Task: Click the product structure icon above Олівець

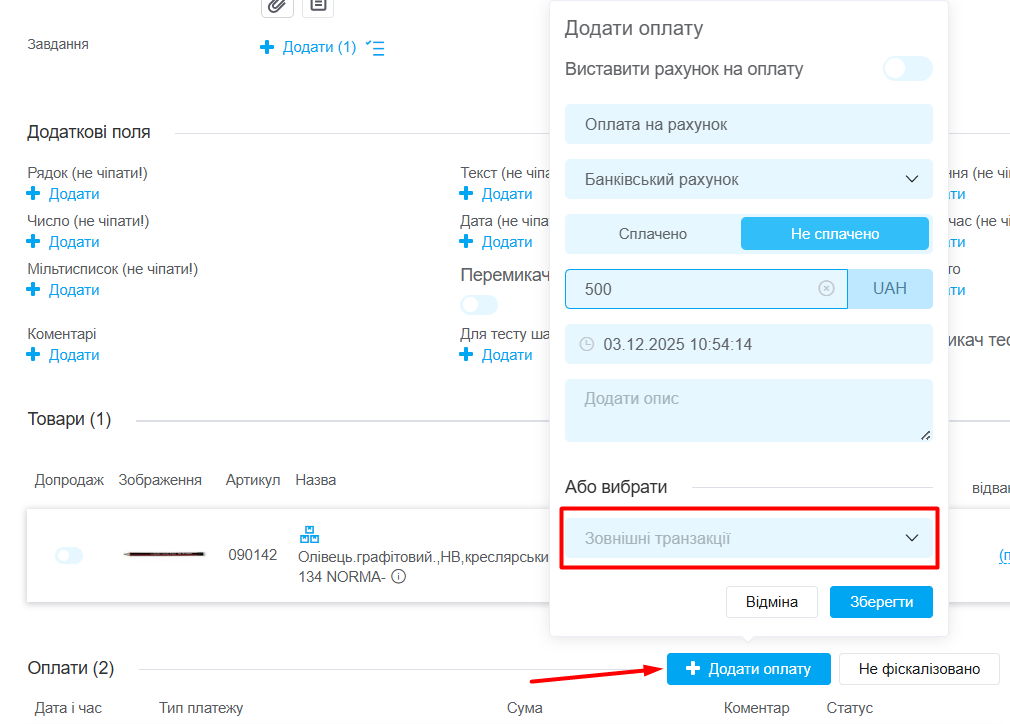Action: [x=309, y=535]
